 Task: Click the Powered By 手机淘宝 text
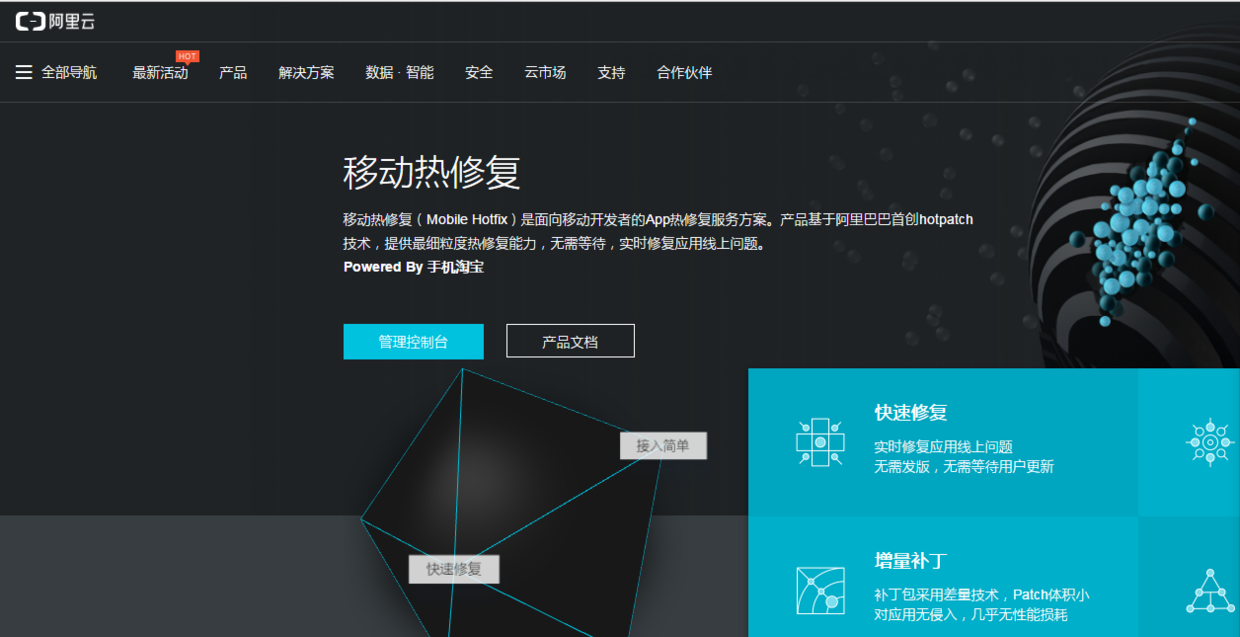[x=414, y=267]
